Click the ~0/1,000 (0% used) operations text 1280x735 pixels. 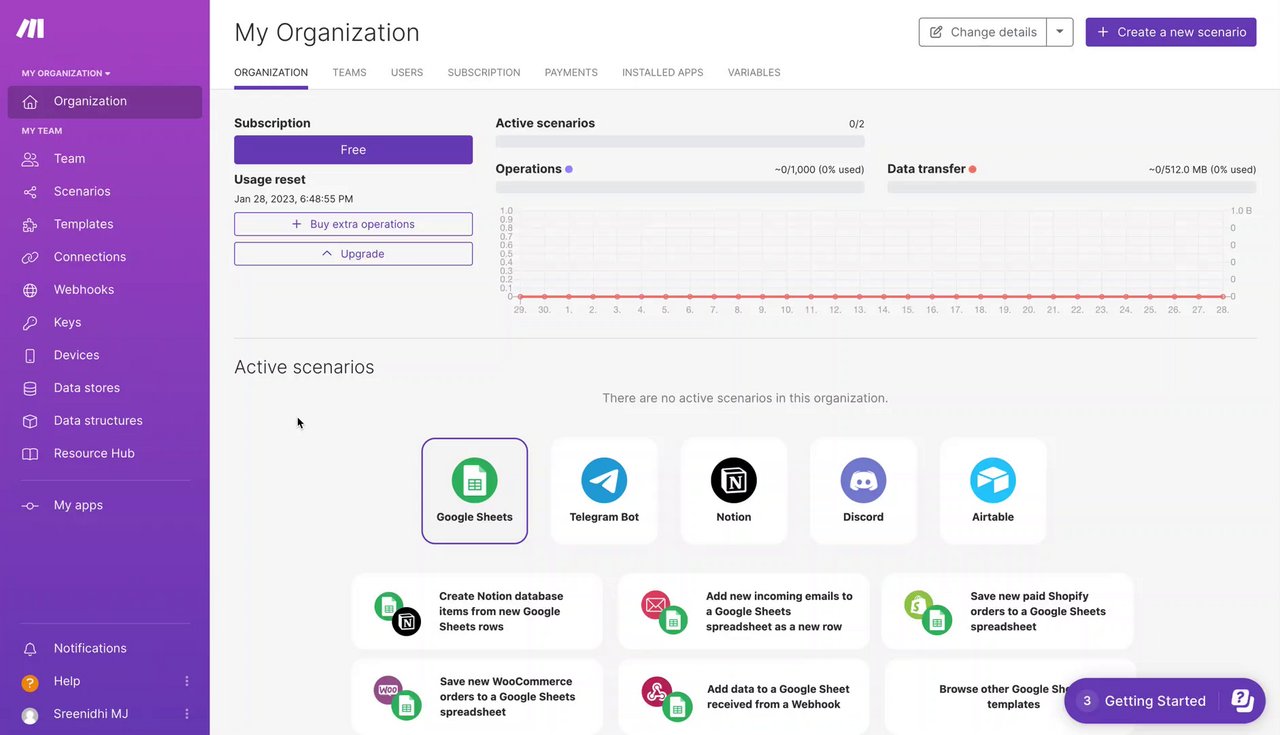(819, 170)
